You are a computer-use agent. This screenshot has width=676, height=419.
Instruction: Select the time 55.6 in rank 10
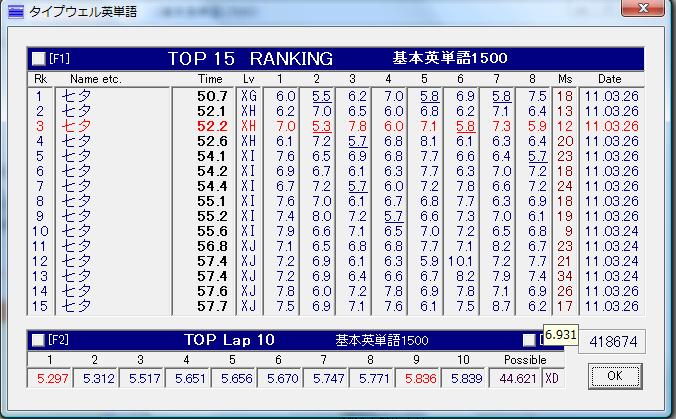pos(212,231)
